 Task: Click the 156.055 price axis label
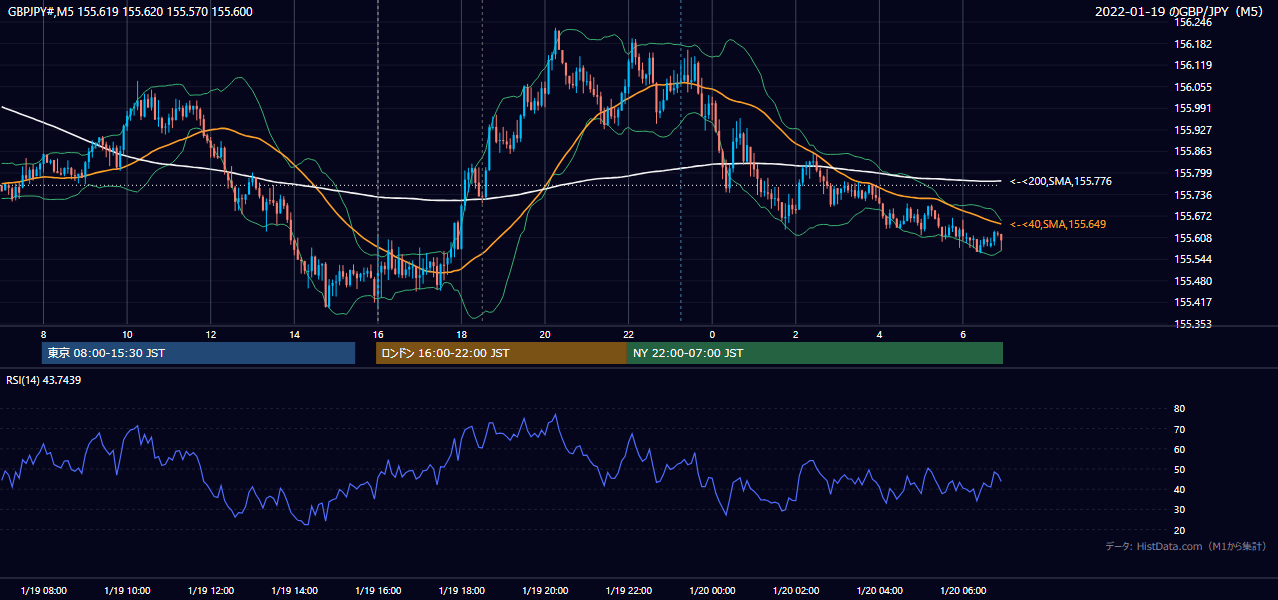(x=1193, y=87)
